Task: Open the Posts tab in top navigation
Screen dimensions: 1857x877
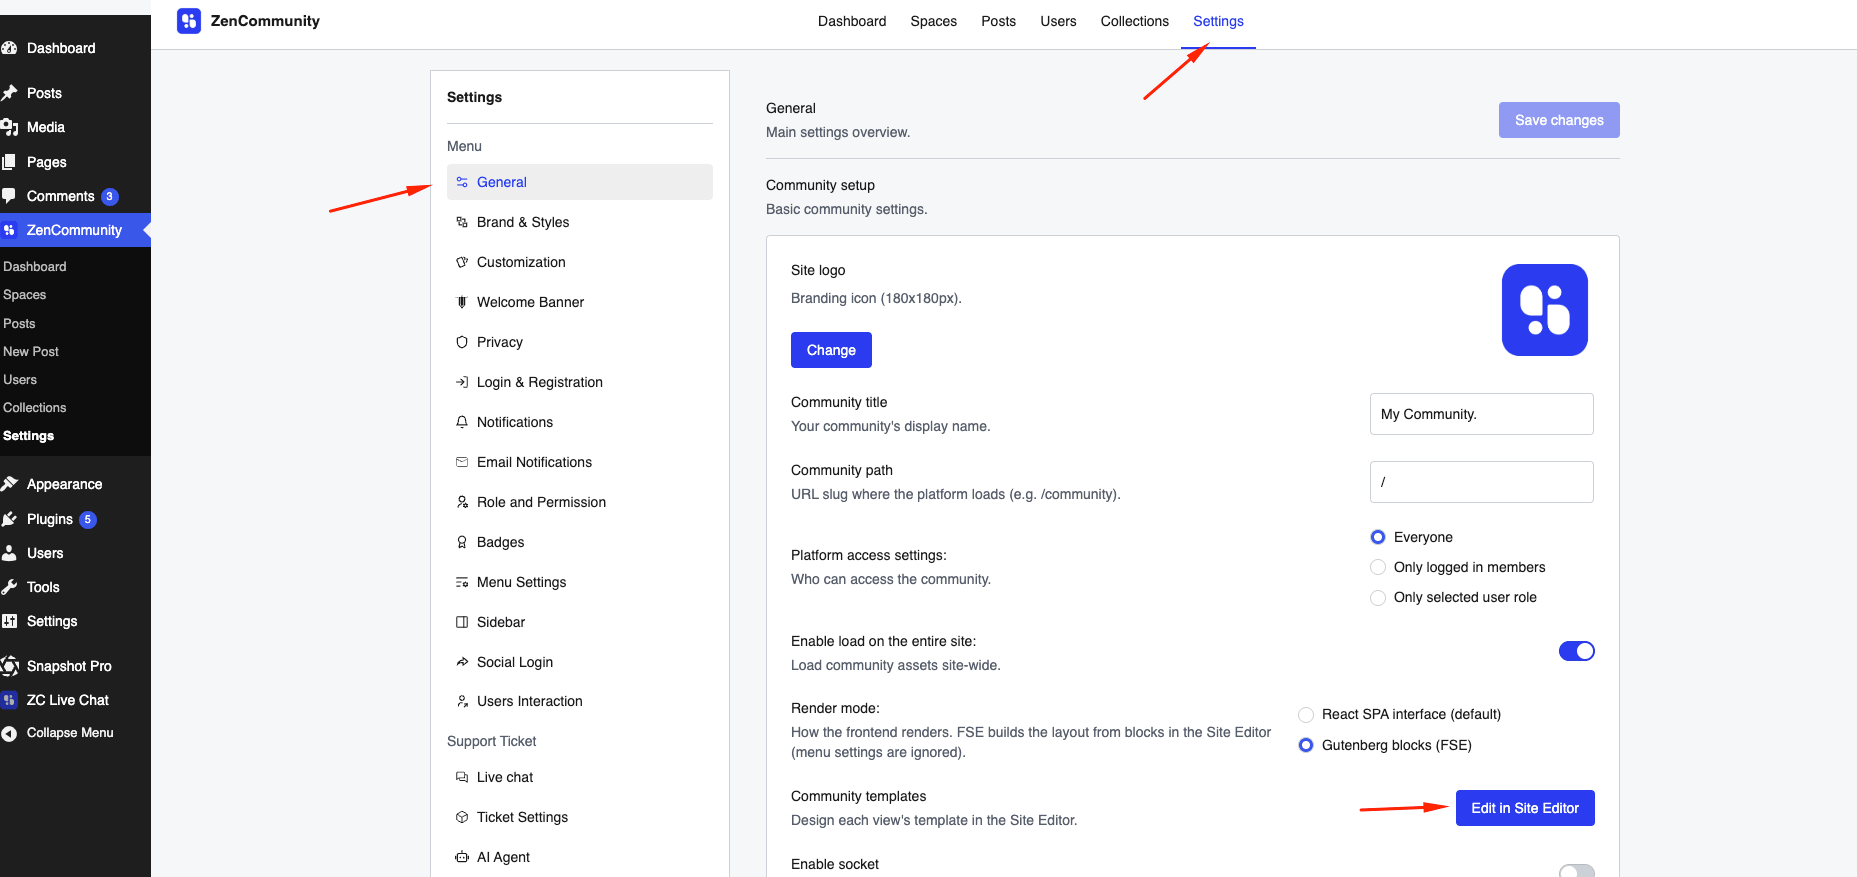Action: 998,21
